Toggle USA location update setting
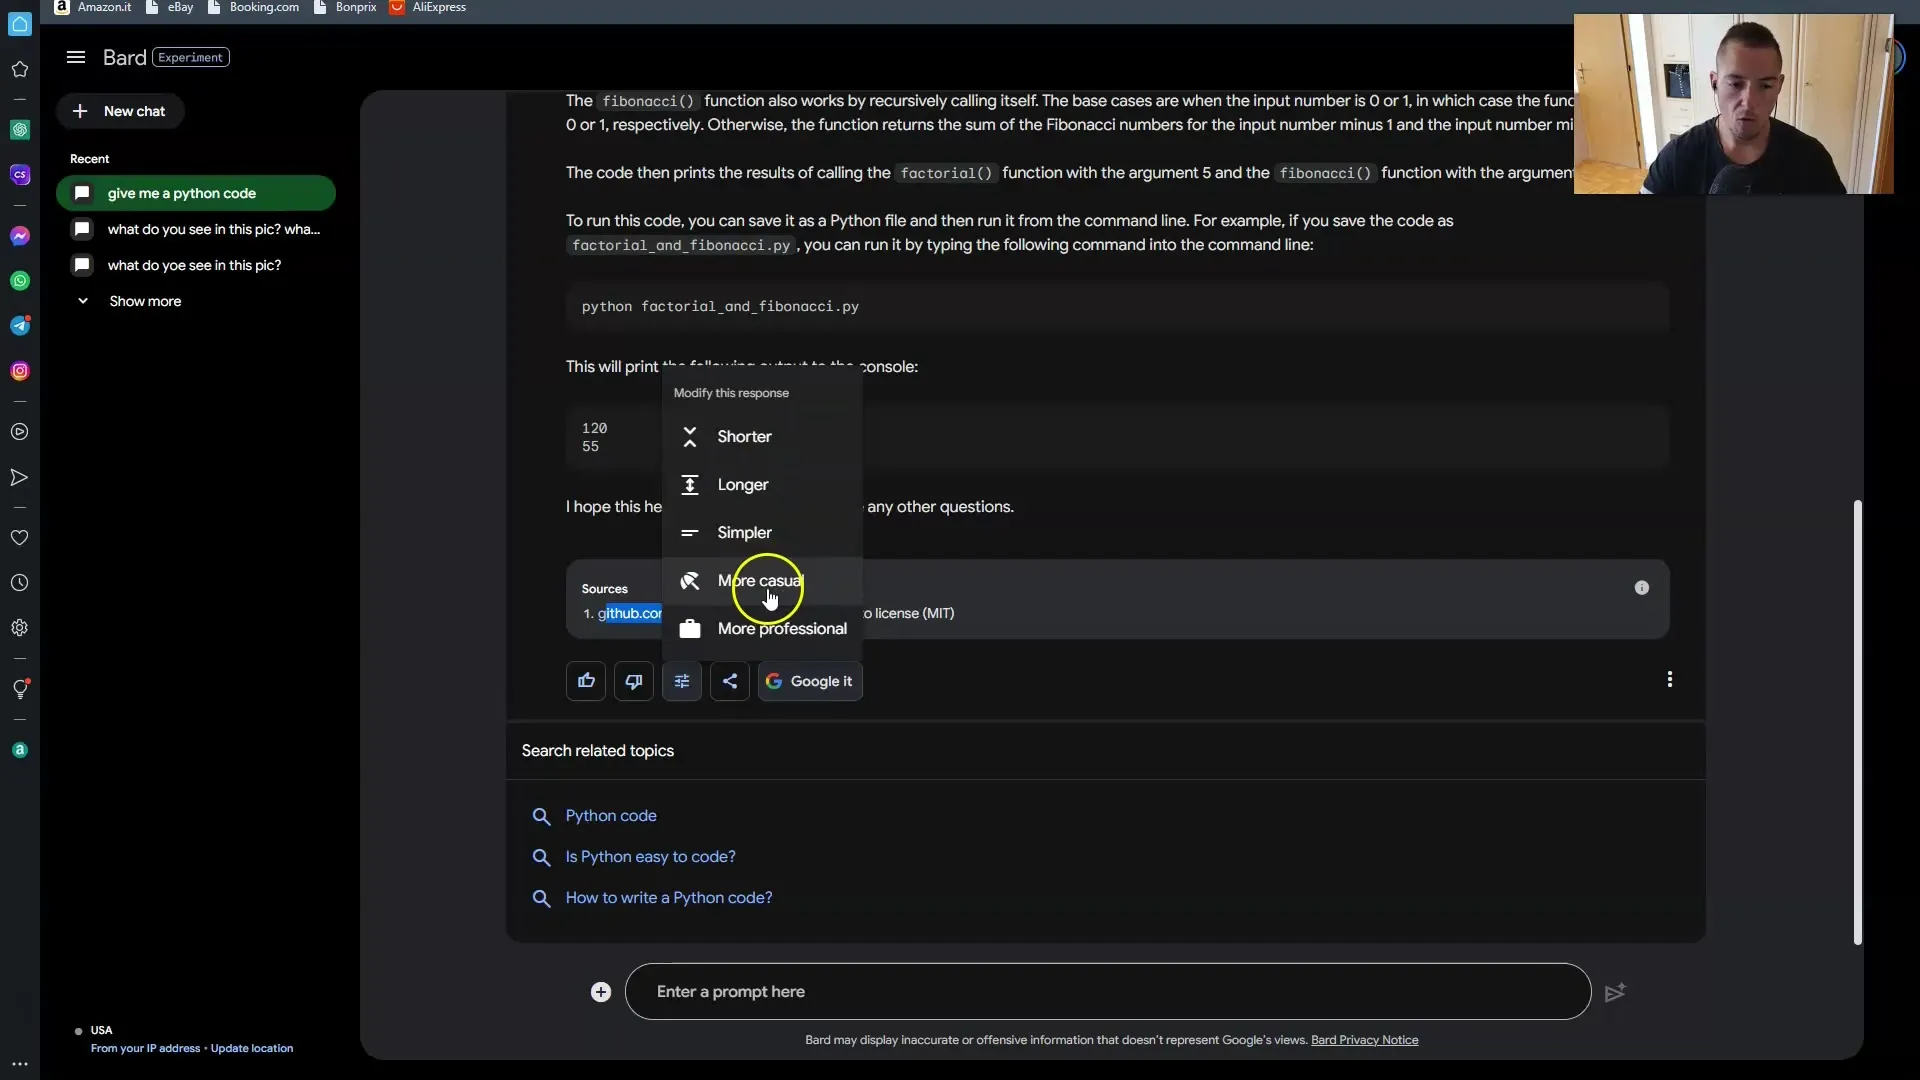This screenshot has height=1080, width=1920. click(251, 1048)
